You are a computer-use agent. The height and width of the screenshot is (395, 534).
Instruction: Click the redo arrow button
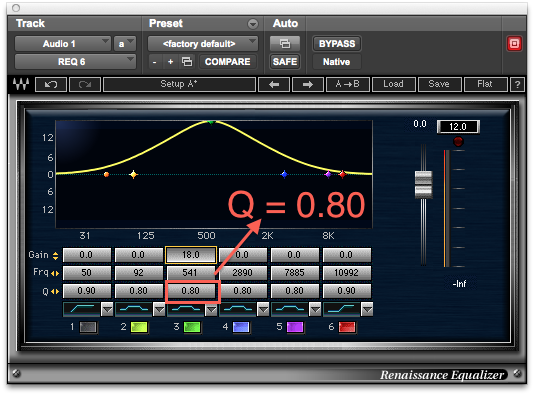pyautogui.click(x=85, y=84)
